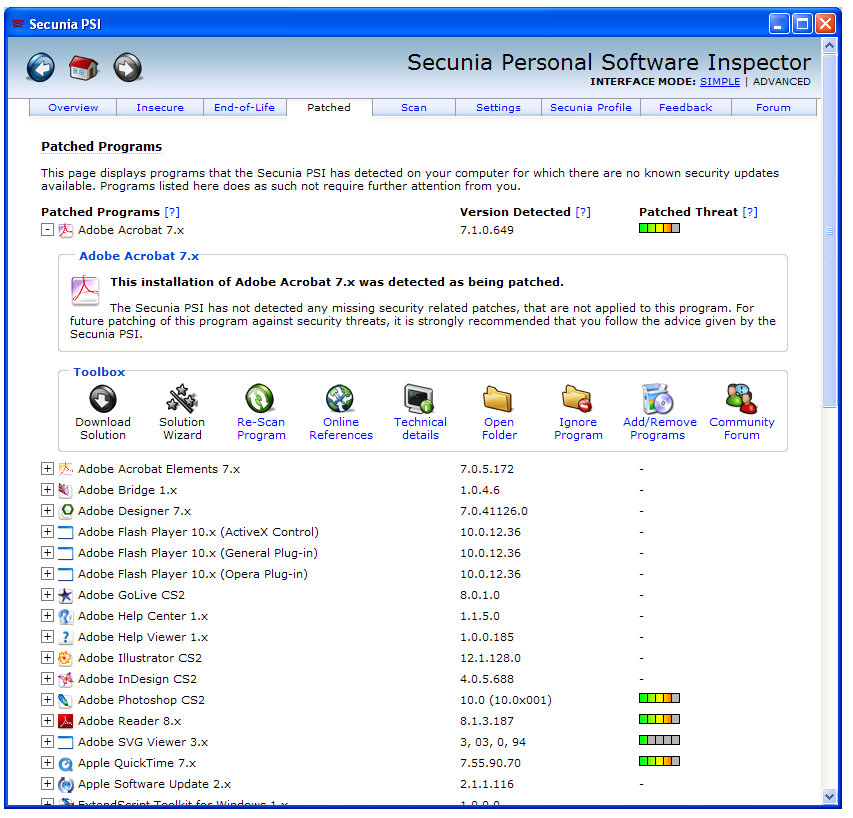This screenshot has width=853, height=818.
Task: Expand the Apple QuickTime 7.x row
Action: [47, 763]
